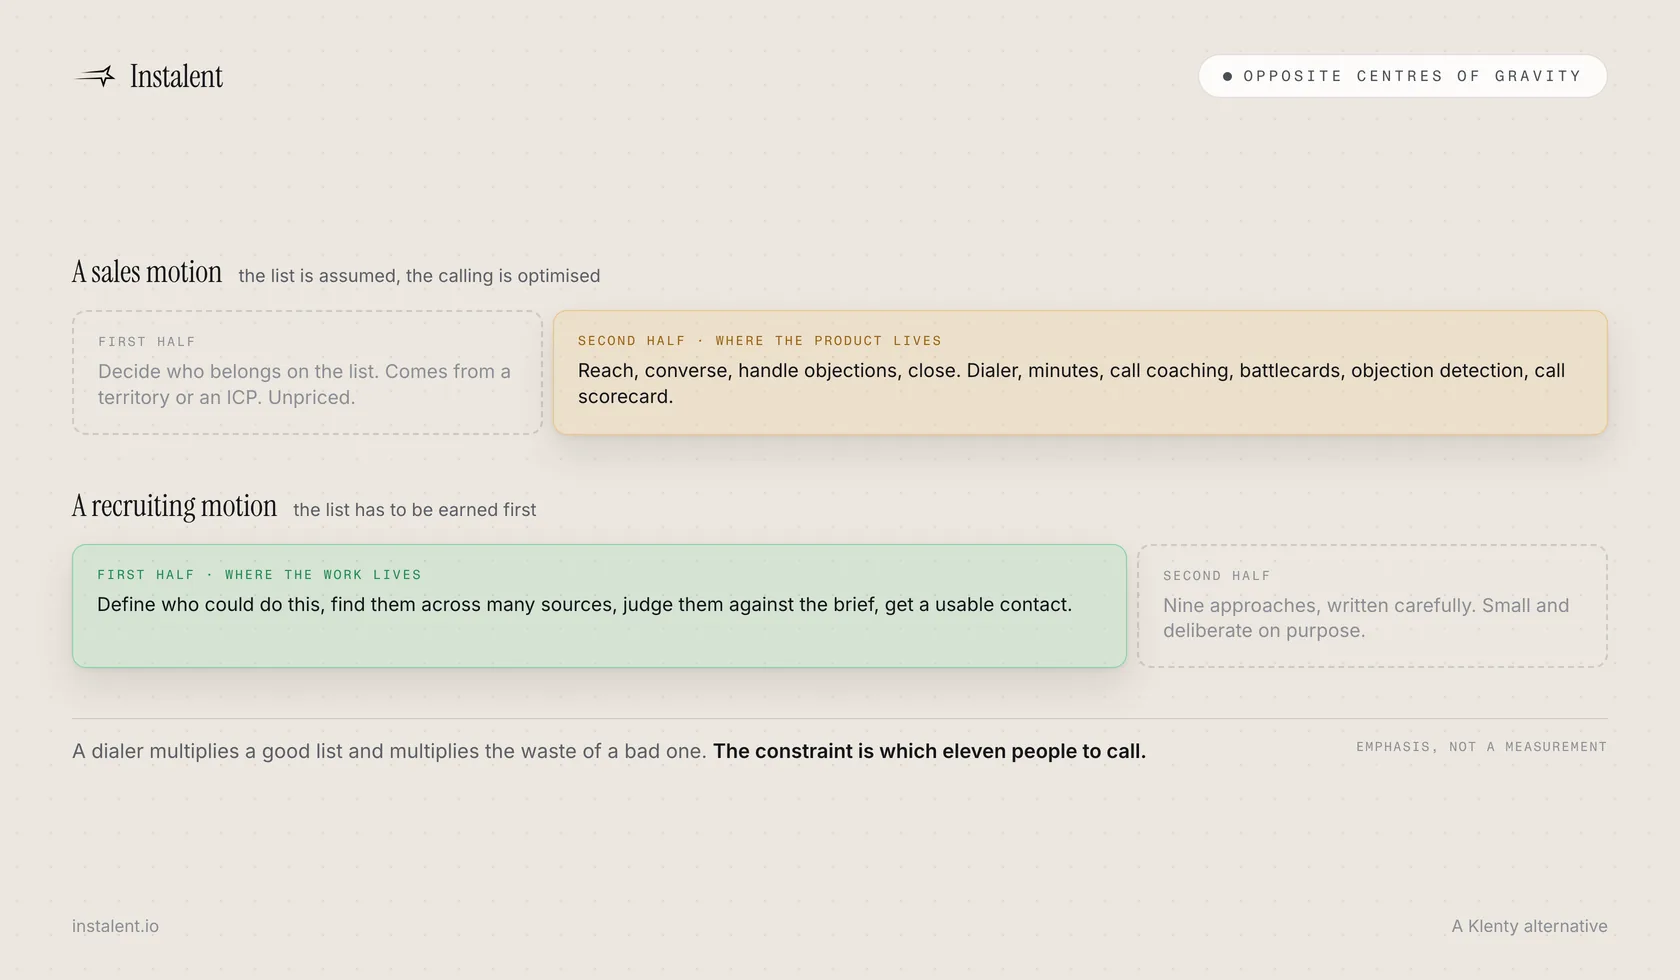Click 'the list has to be earned first'
The width and height of the screenshot is (1680, 980).
point(414,510)
